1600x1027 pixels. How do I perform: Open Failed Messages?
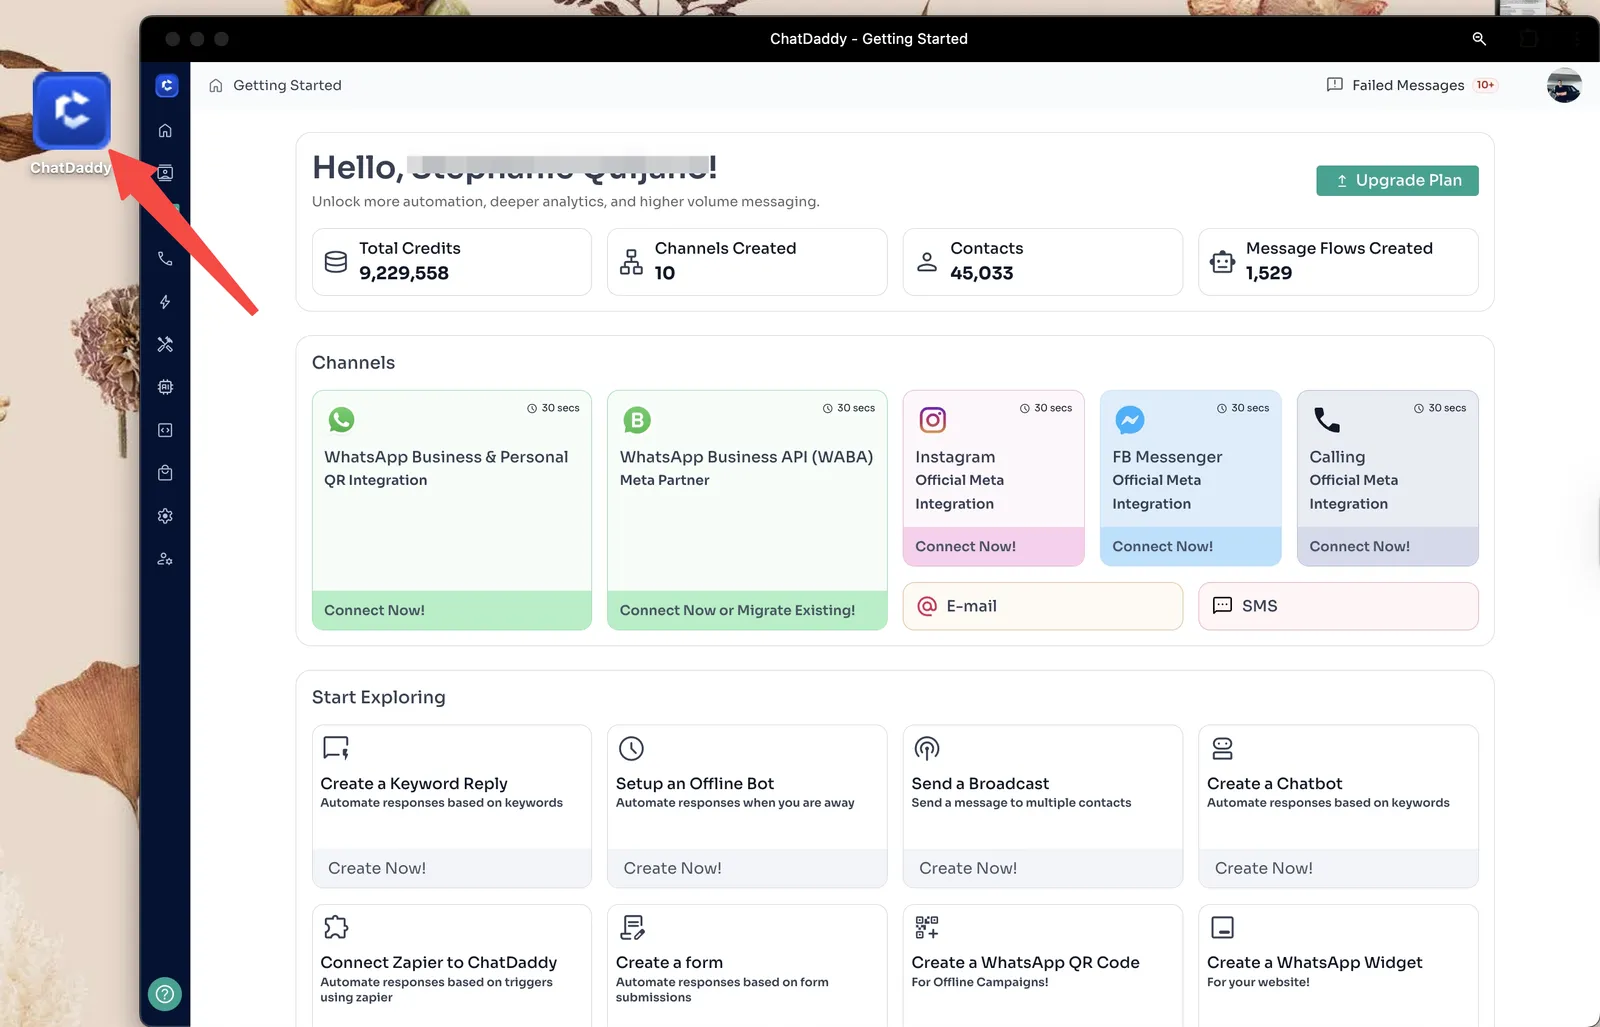[x=1408, y=85]
